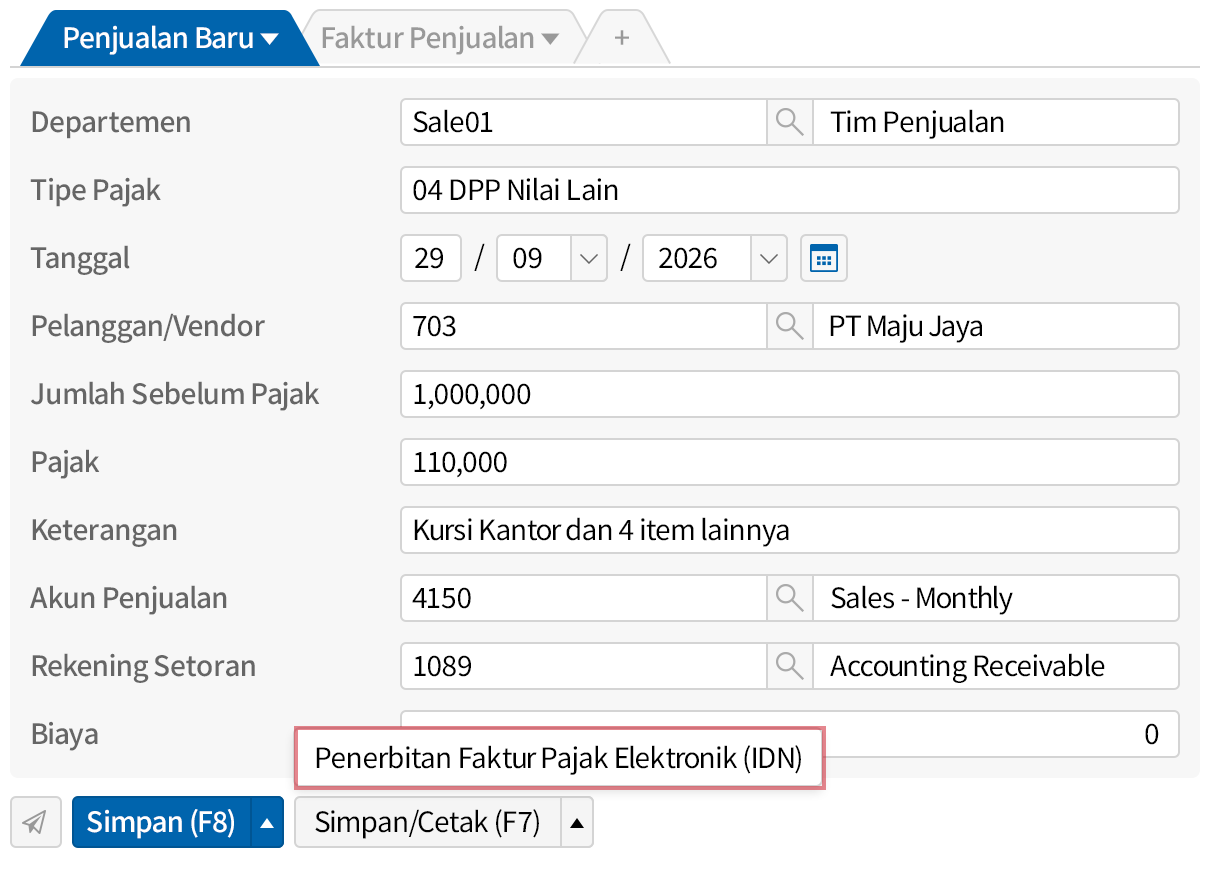Viewport: 1210px width, 872px height.
Task: Click the Tim Penjualan department name field
Action: [x=996, y=122]
